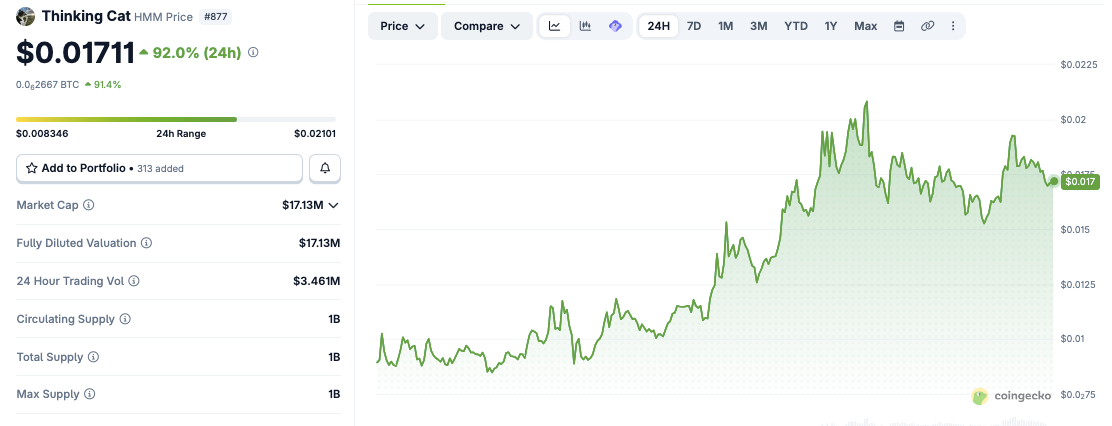Click the 24h low $0.008346 value
The image size is (1112, 426).
[x=43, y=133]
